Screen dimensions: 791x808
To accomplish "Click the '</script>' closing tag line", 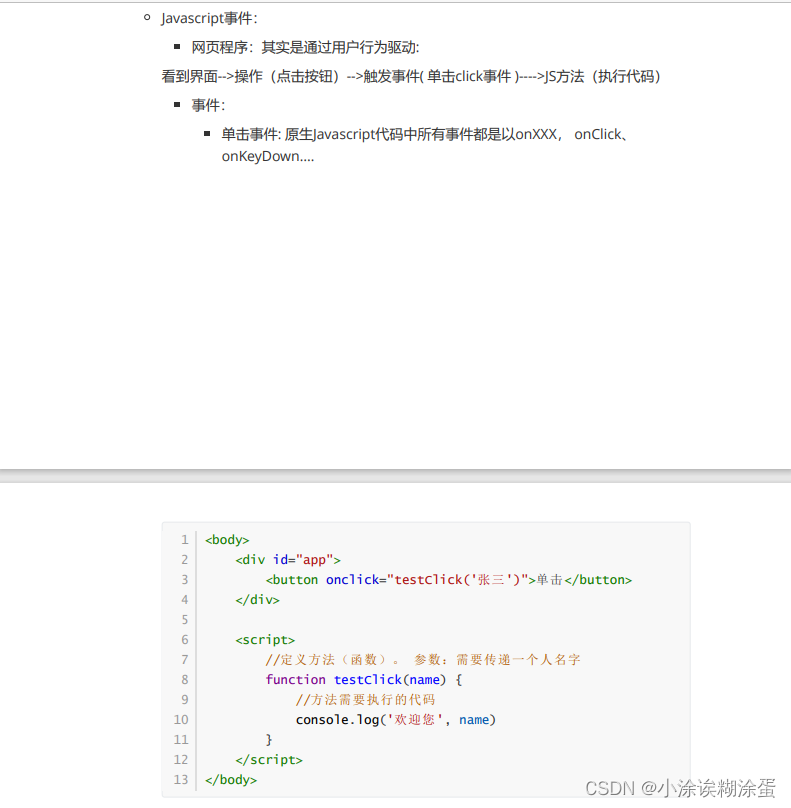I will click(x=269, y=760).
